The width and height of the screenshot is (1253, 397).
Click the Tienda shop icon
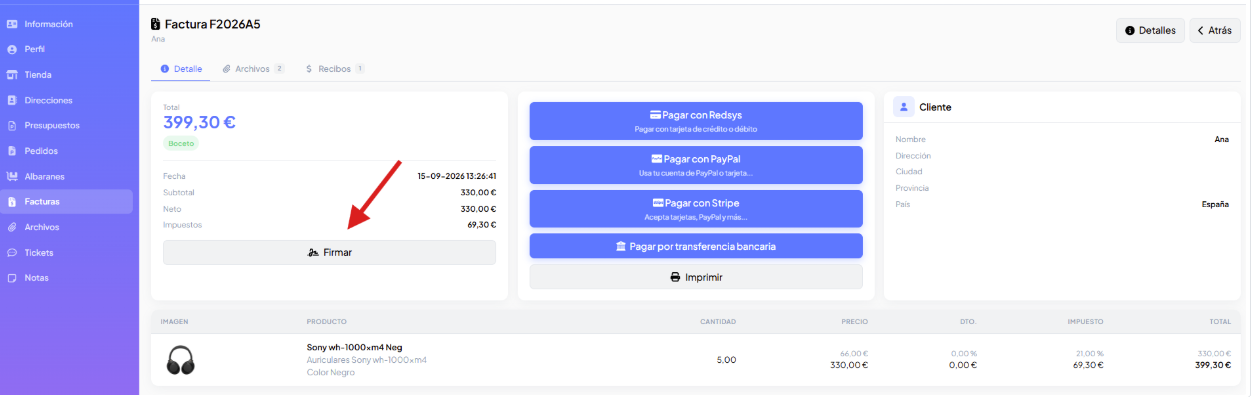12,75
